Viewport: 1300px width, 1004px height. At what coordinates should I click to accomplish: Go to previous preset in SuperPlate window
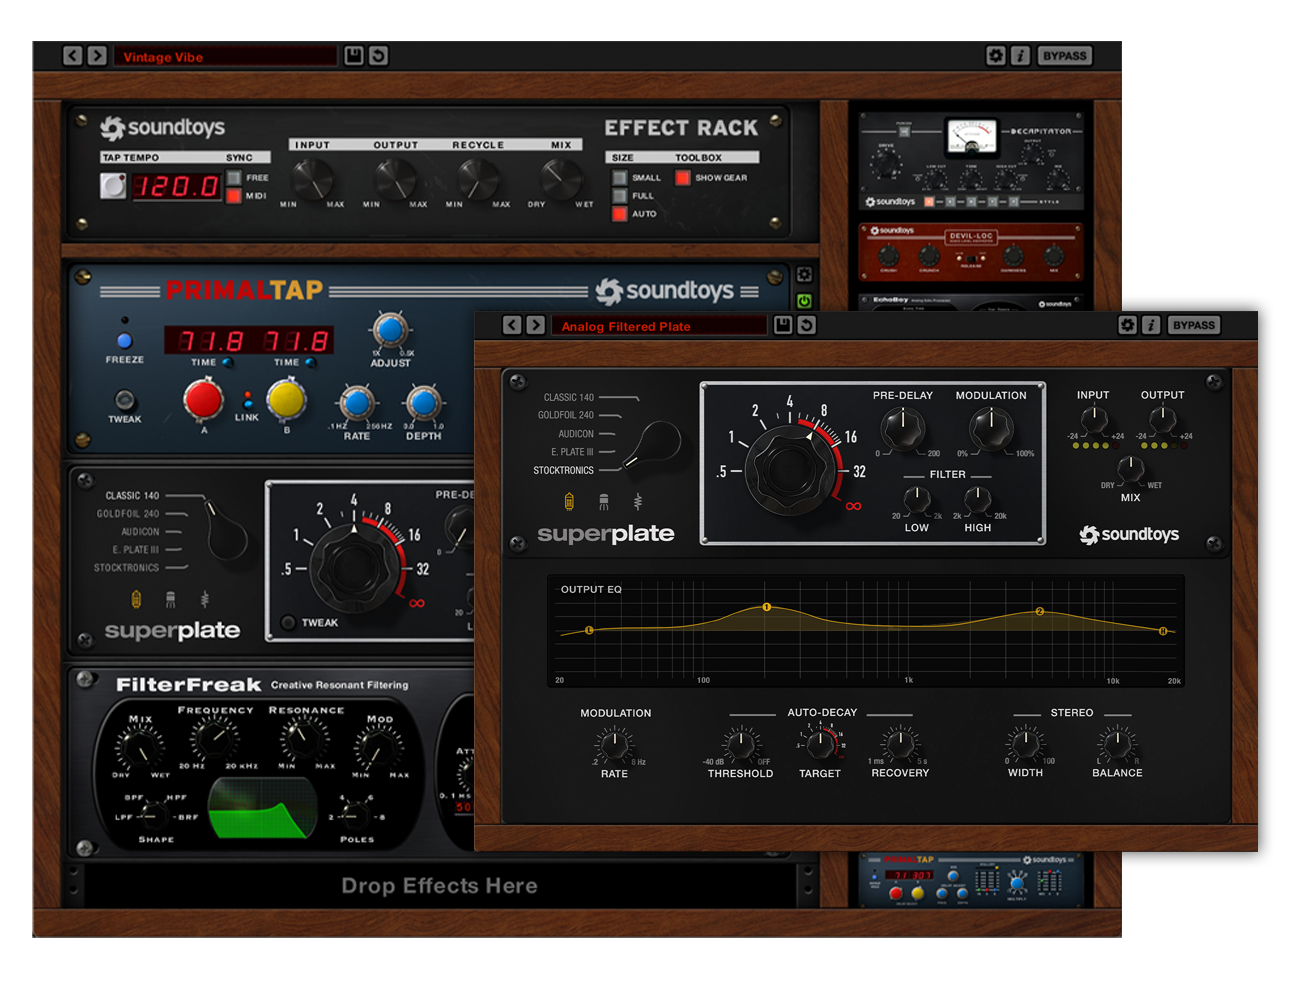512,325
